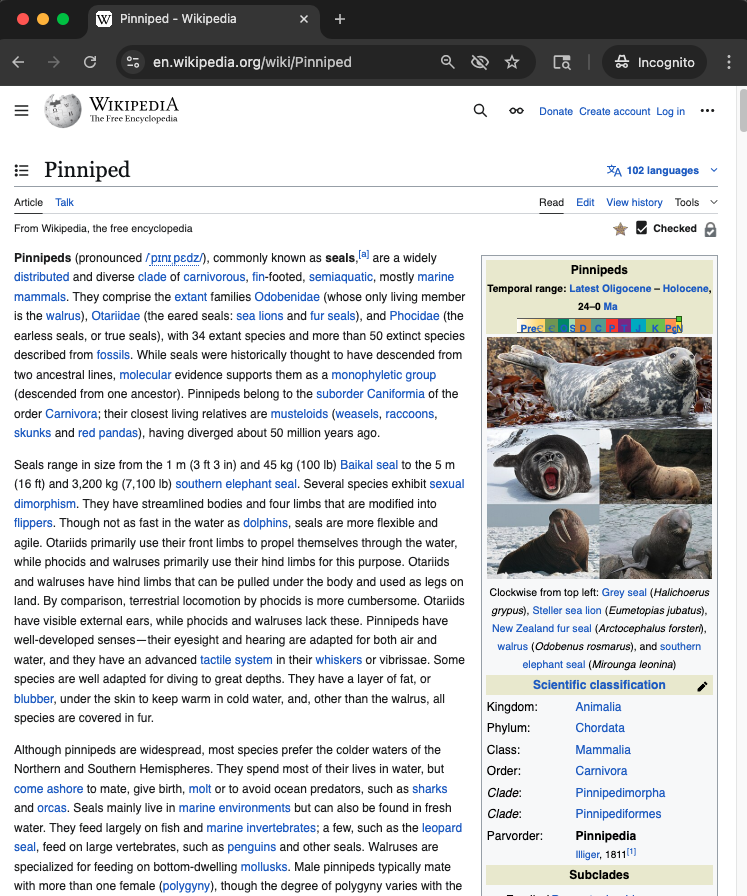Bookmark this page with the star icon
The image size is (747, 896).
(512, 62)
